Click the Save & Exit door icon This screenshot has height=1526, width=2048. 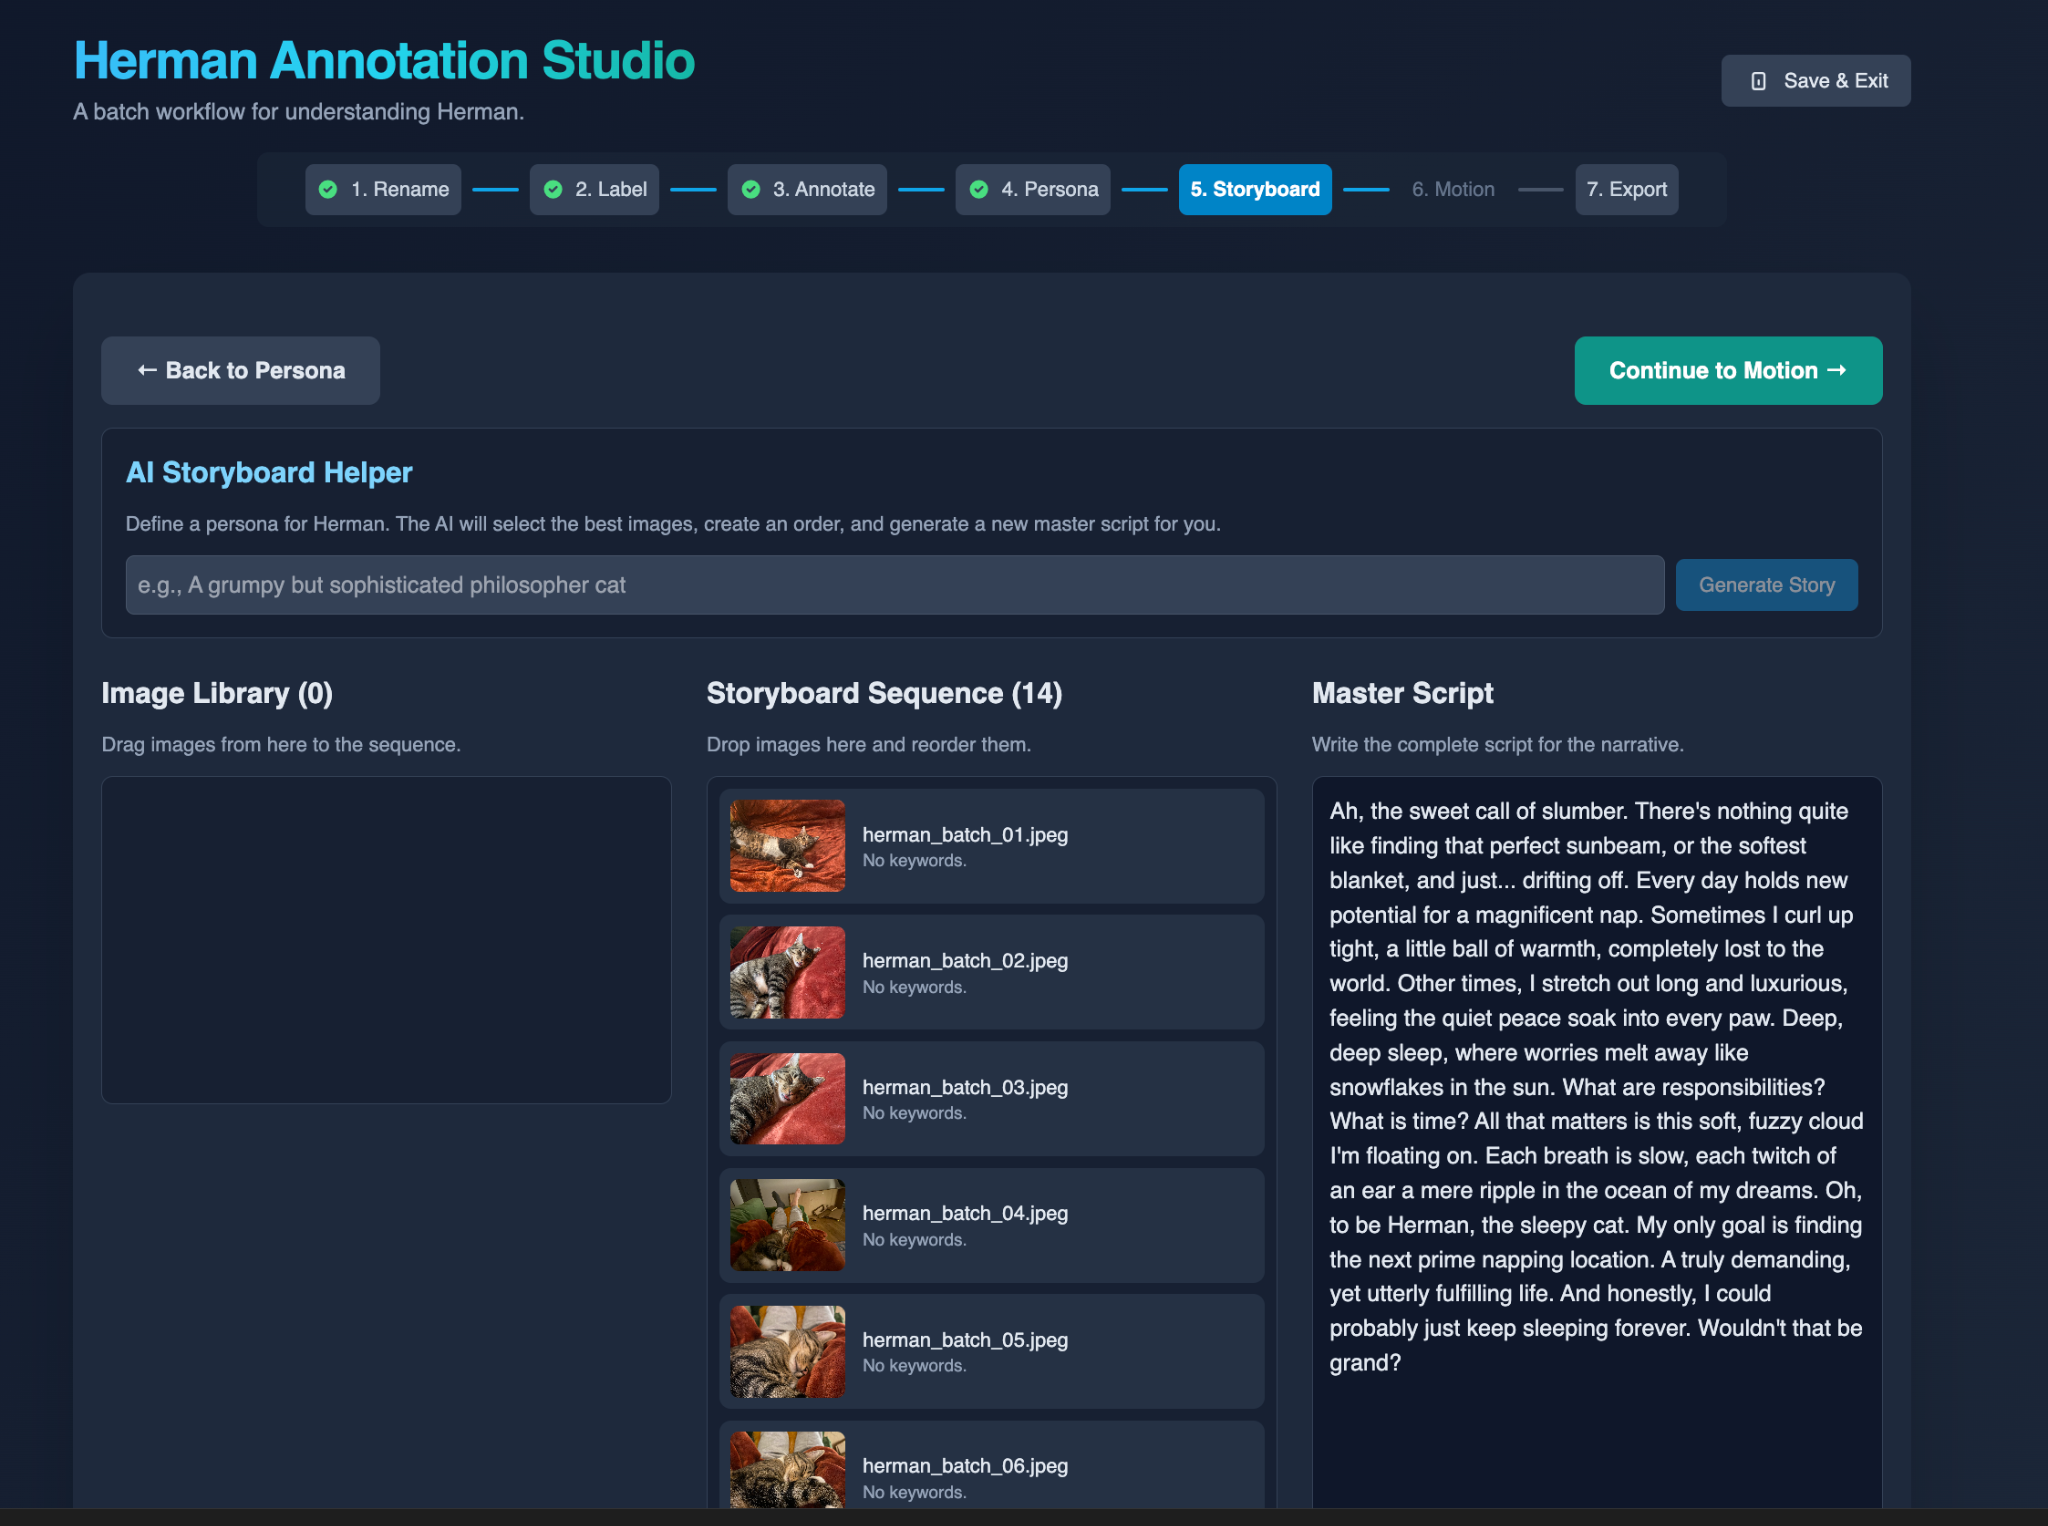[1758, 81]
